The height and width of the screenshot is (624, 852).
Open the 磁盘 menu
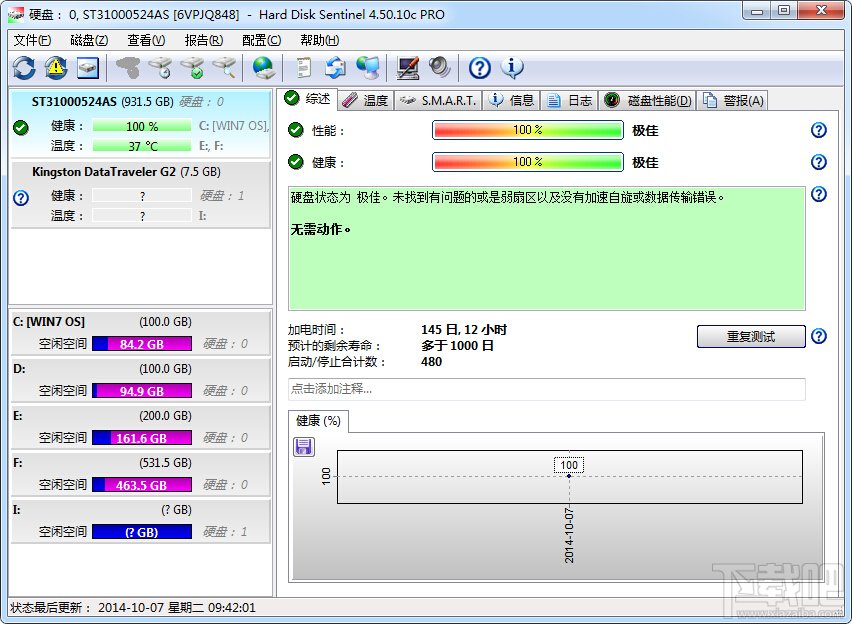point(88,39)
